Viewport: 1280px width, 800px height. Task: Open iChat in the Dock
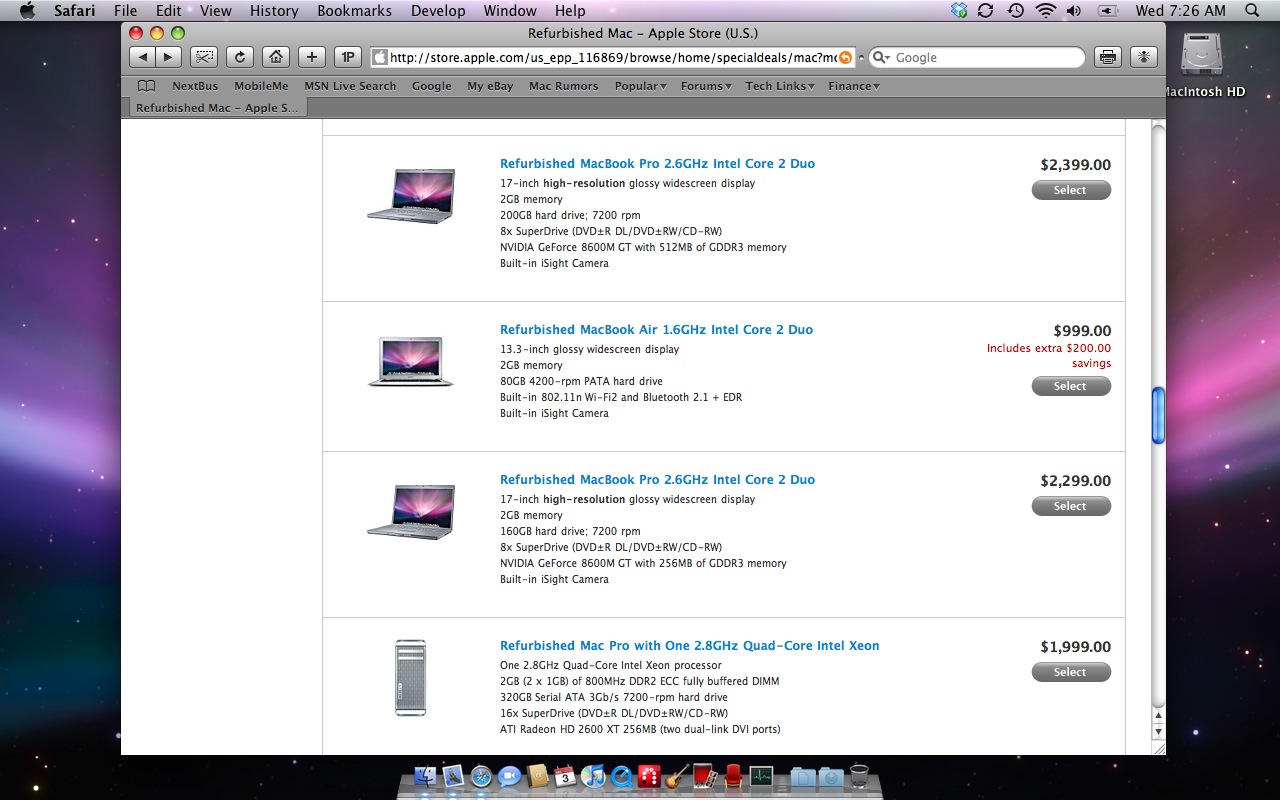(x=509, y=776)
